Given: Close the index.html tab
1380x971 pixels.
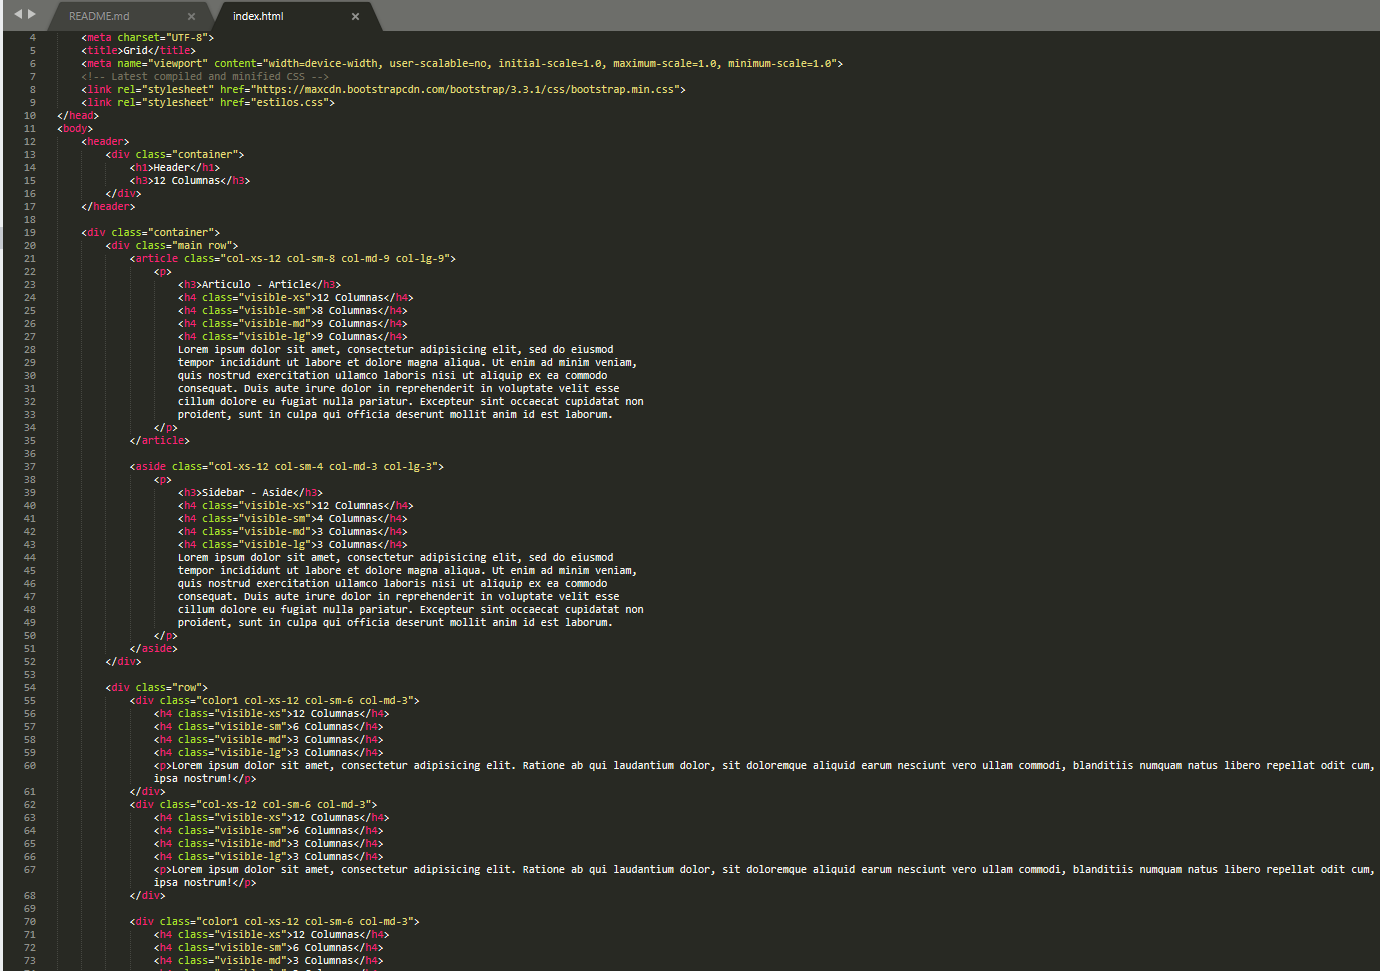Looking at the screenshot, I should pyautogui.click(x=355, y=16).
